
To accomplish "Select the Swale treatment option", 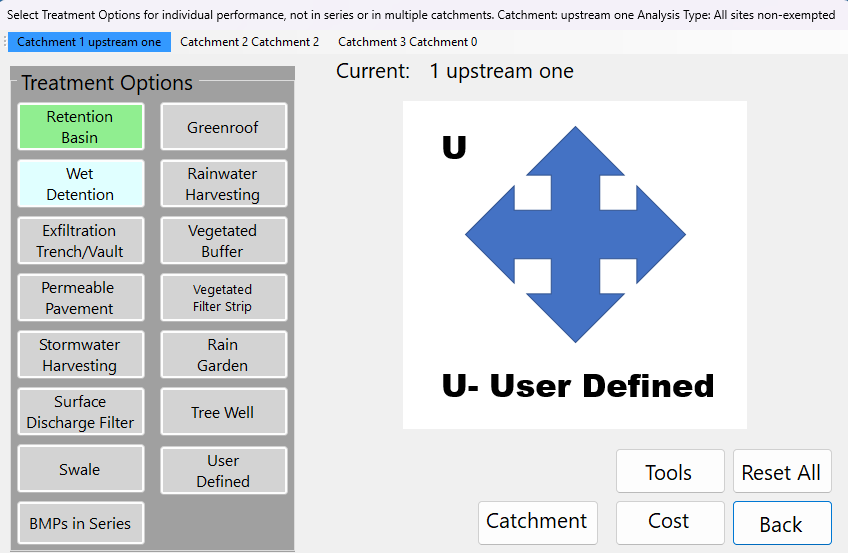I will pos(80,469).
